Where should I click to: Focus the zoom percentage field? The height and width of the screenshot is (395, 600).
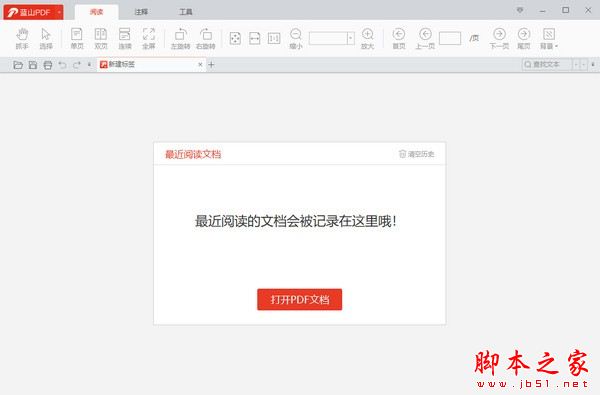pos(328,38)
